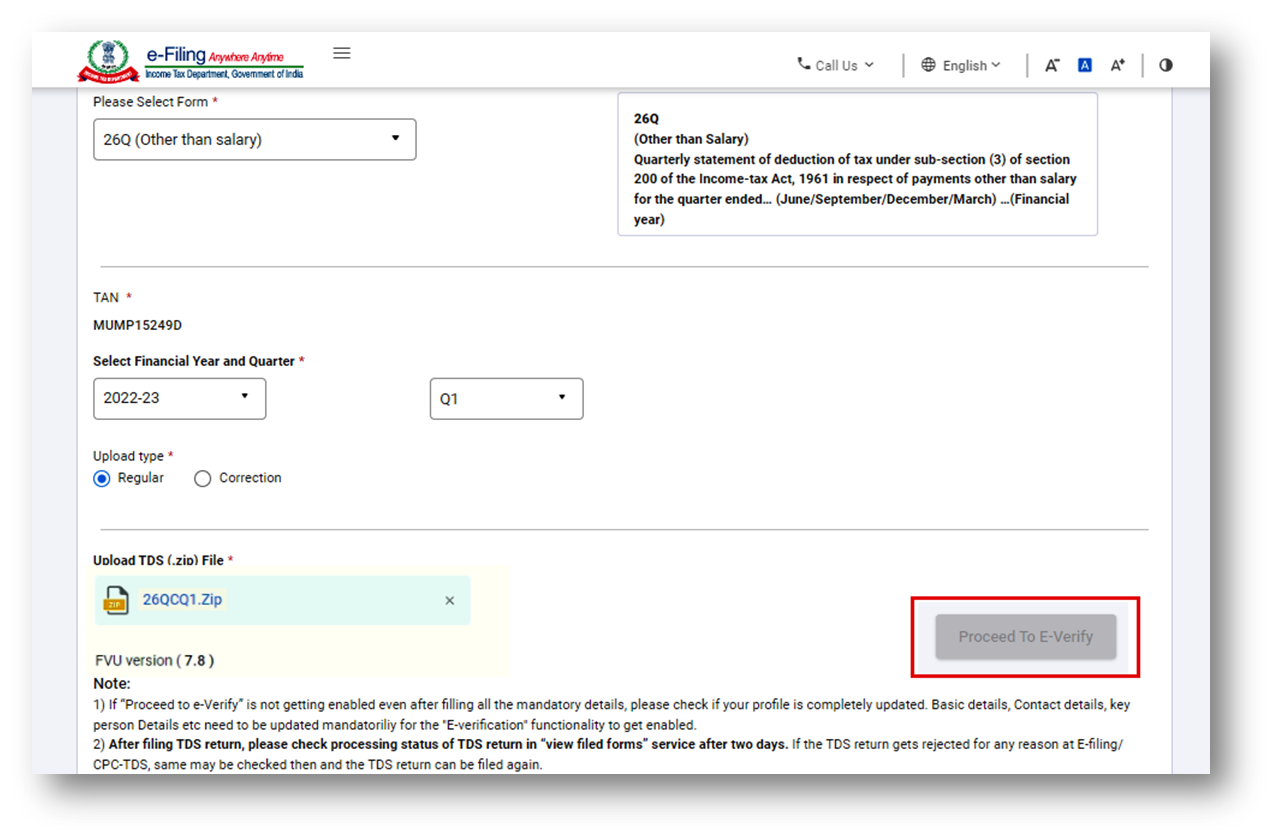Click the phone icon beside Call Us
The width and height of the screenshot is (1275, 839).
click(804, 64)
